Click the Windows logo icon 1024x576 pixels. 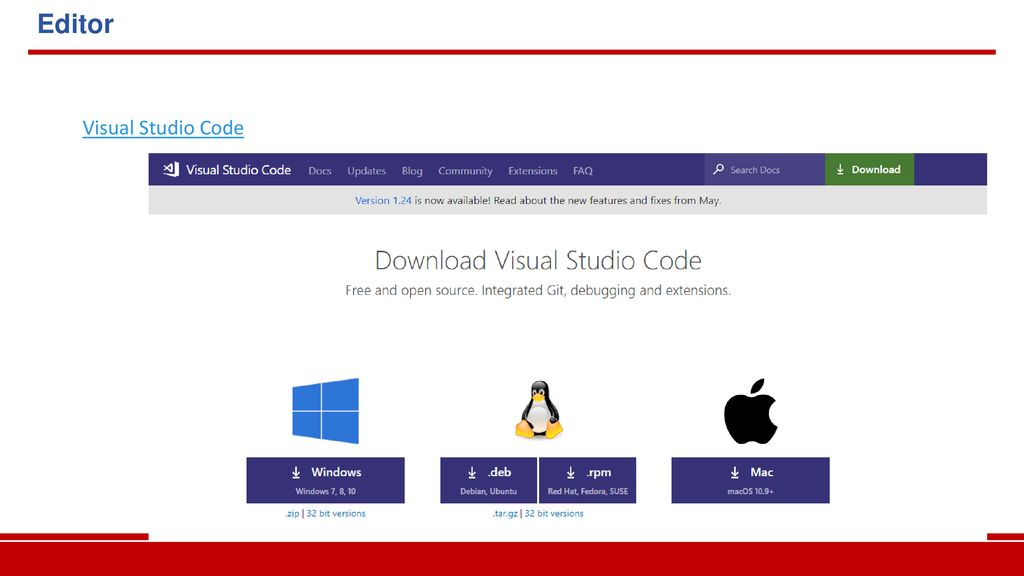pyautogui.click(x=325, y=411)
